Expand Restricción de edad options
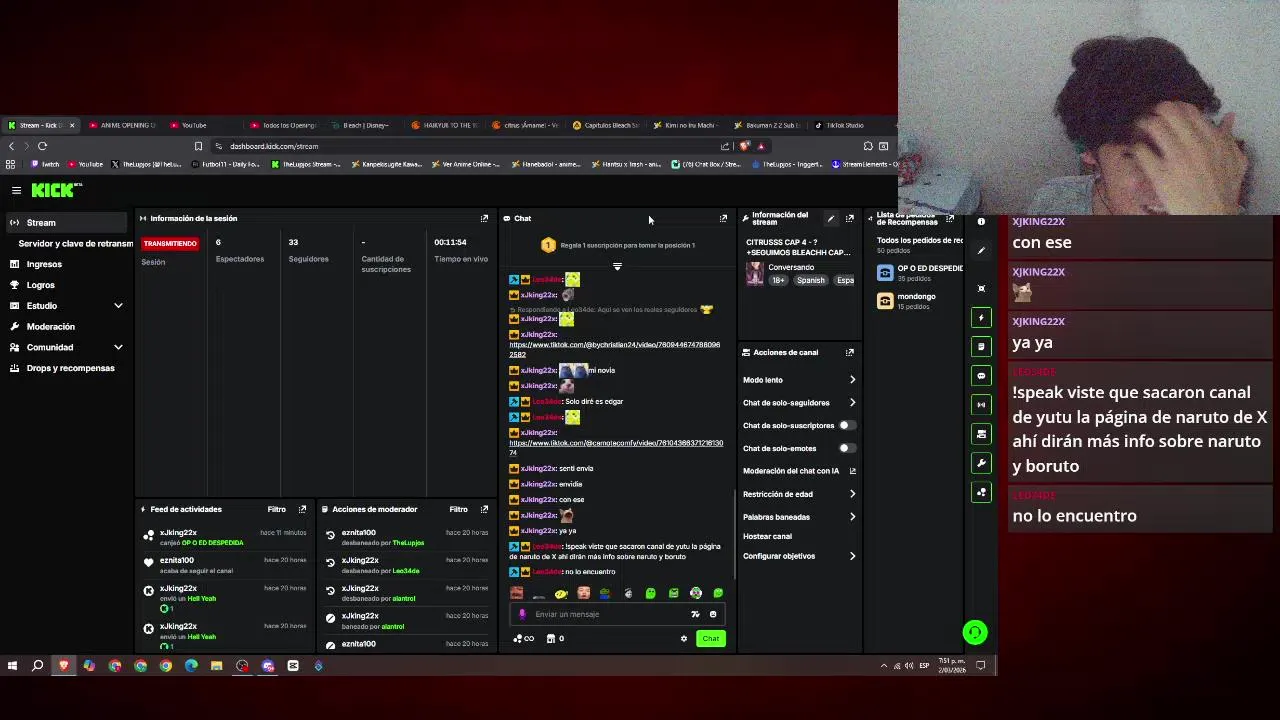Screen dimensions: 1280x720 852,494
